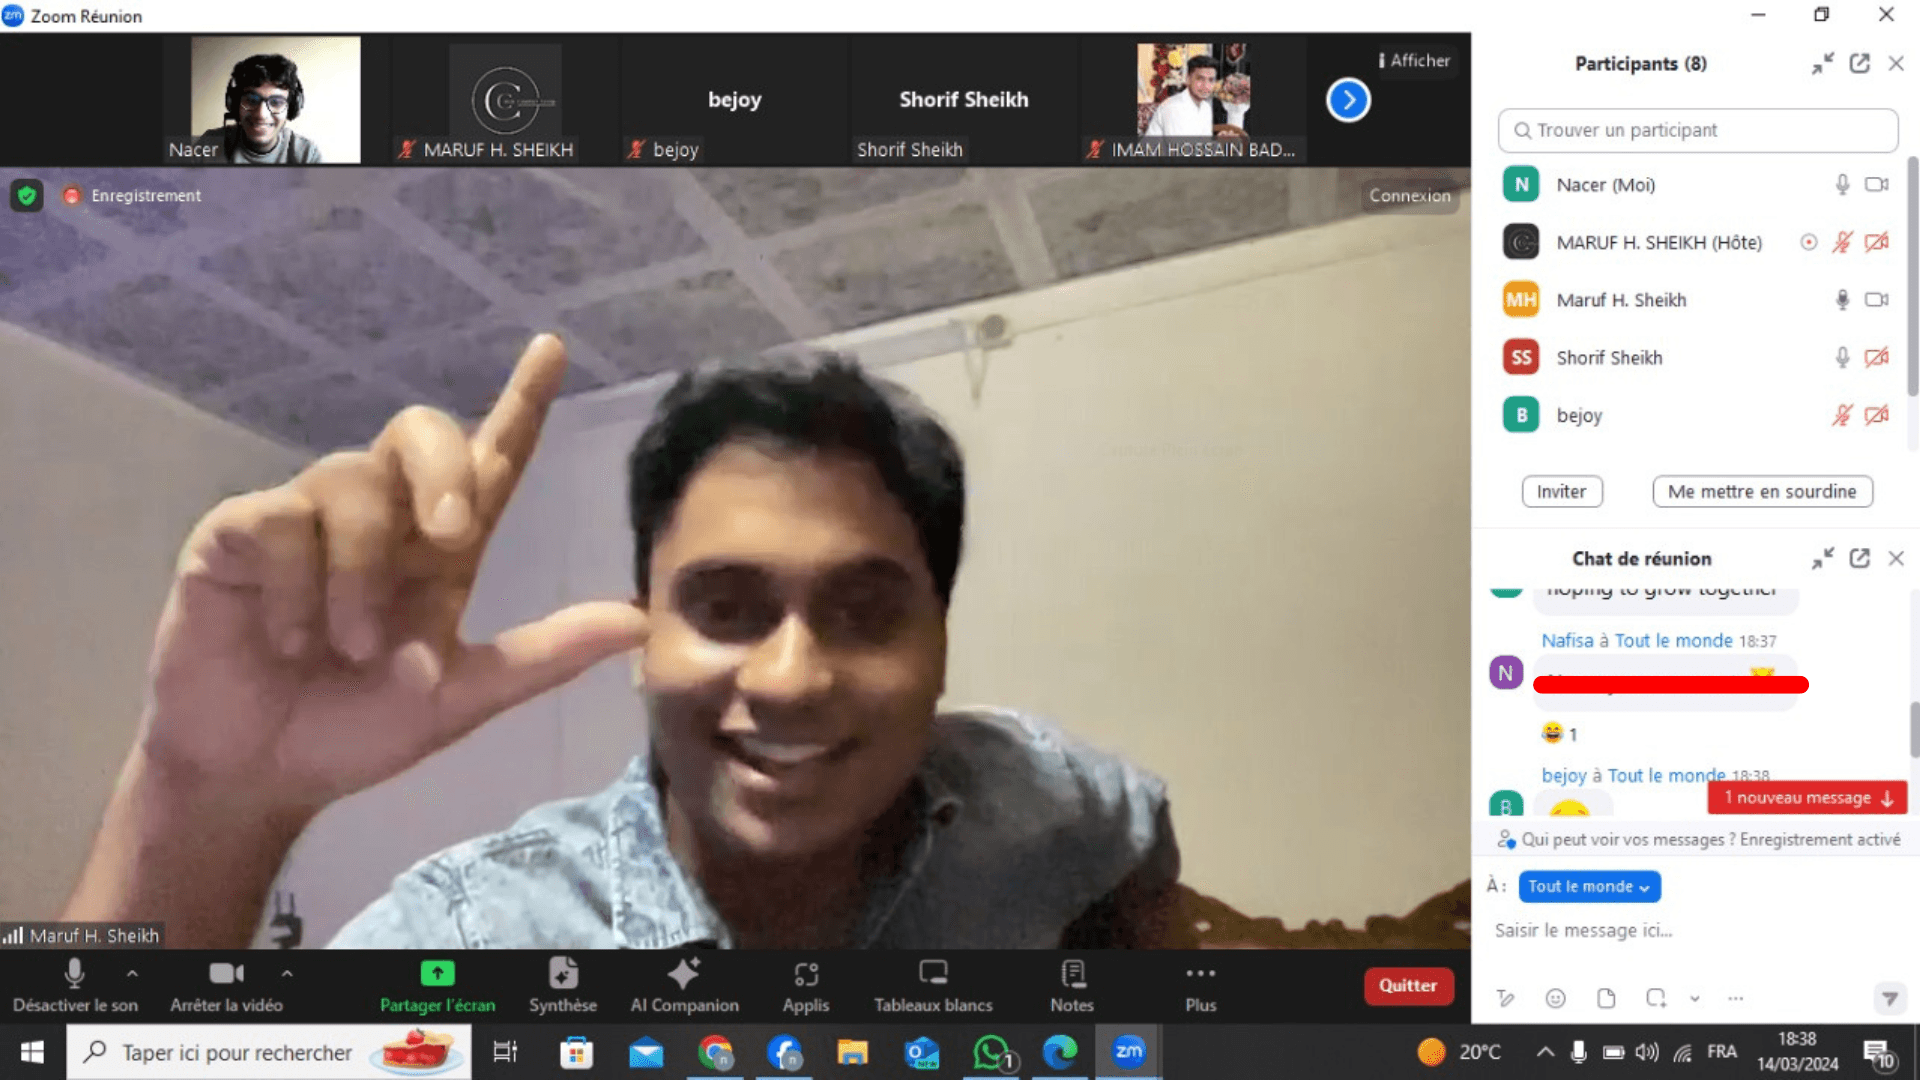Click chat send message icon
1920x1080 pixels.
point(1889,998)
